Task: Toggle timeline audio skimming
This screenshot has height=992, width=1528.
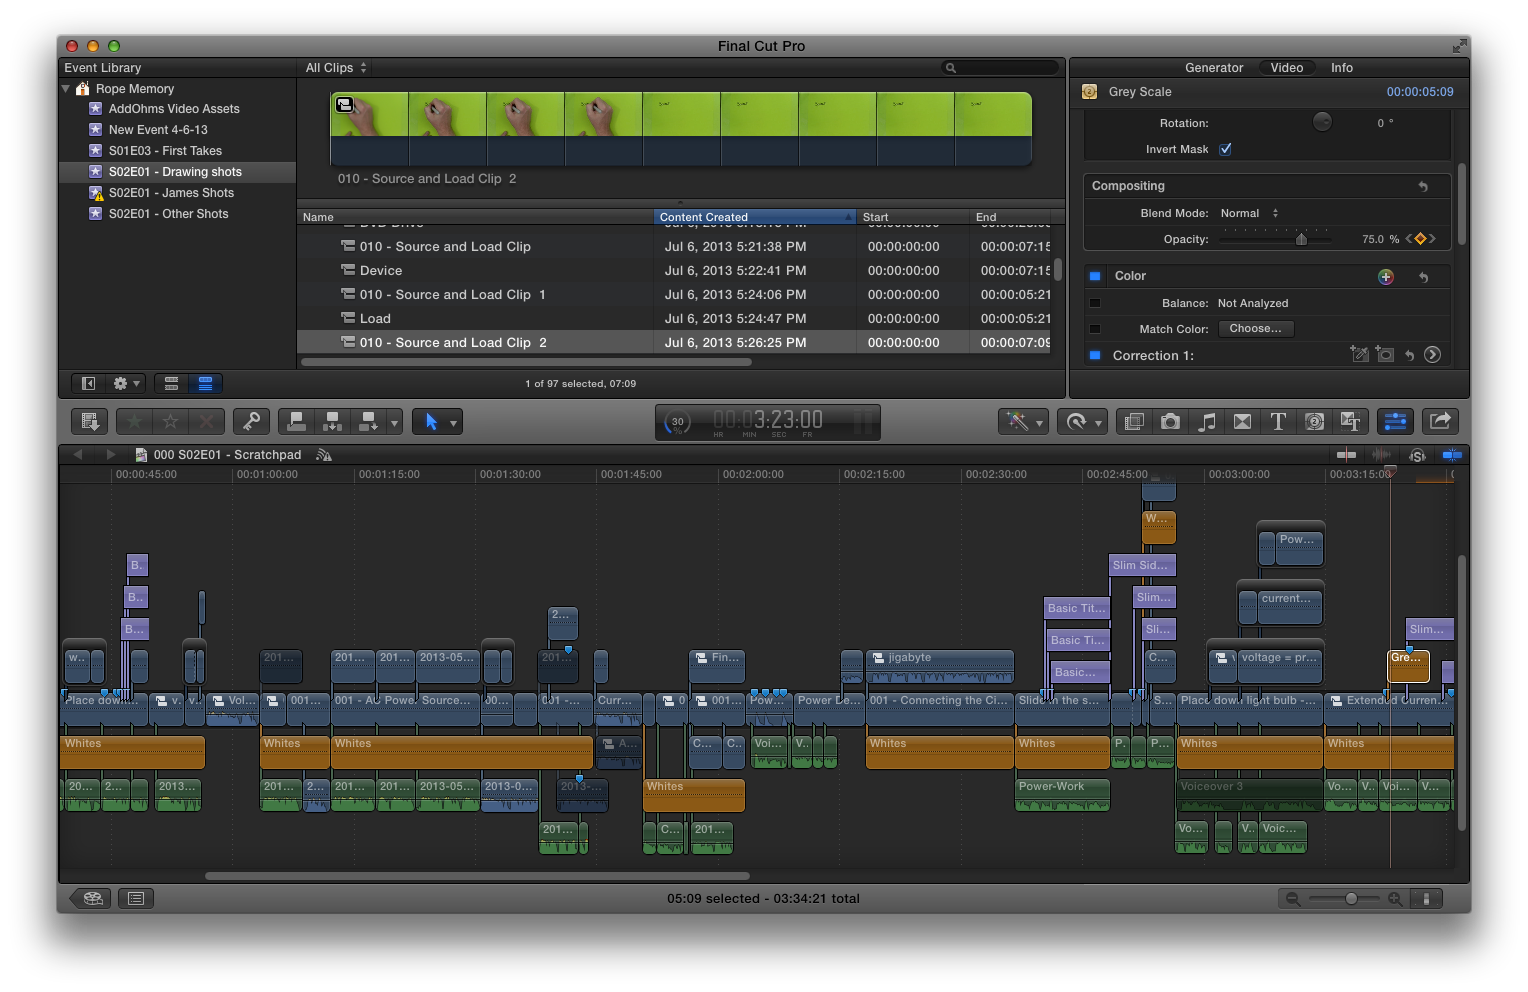Action: tap(1382, 455)
